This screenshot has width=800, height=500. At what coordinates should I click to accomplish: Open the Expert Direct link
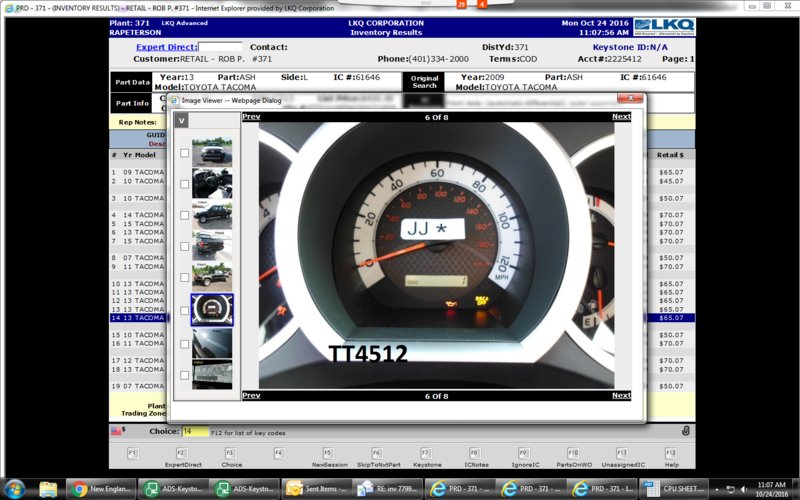(166, 47)
